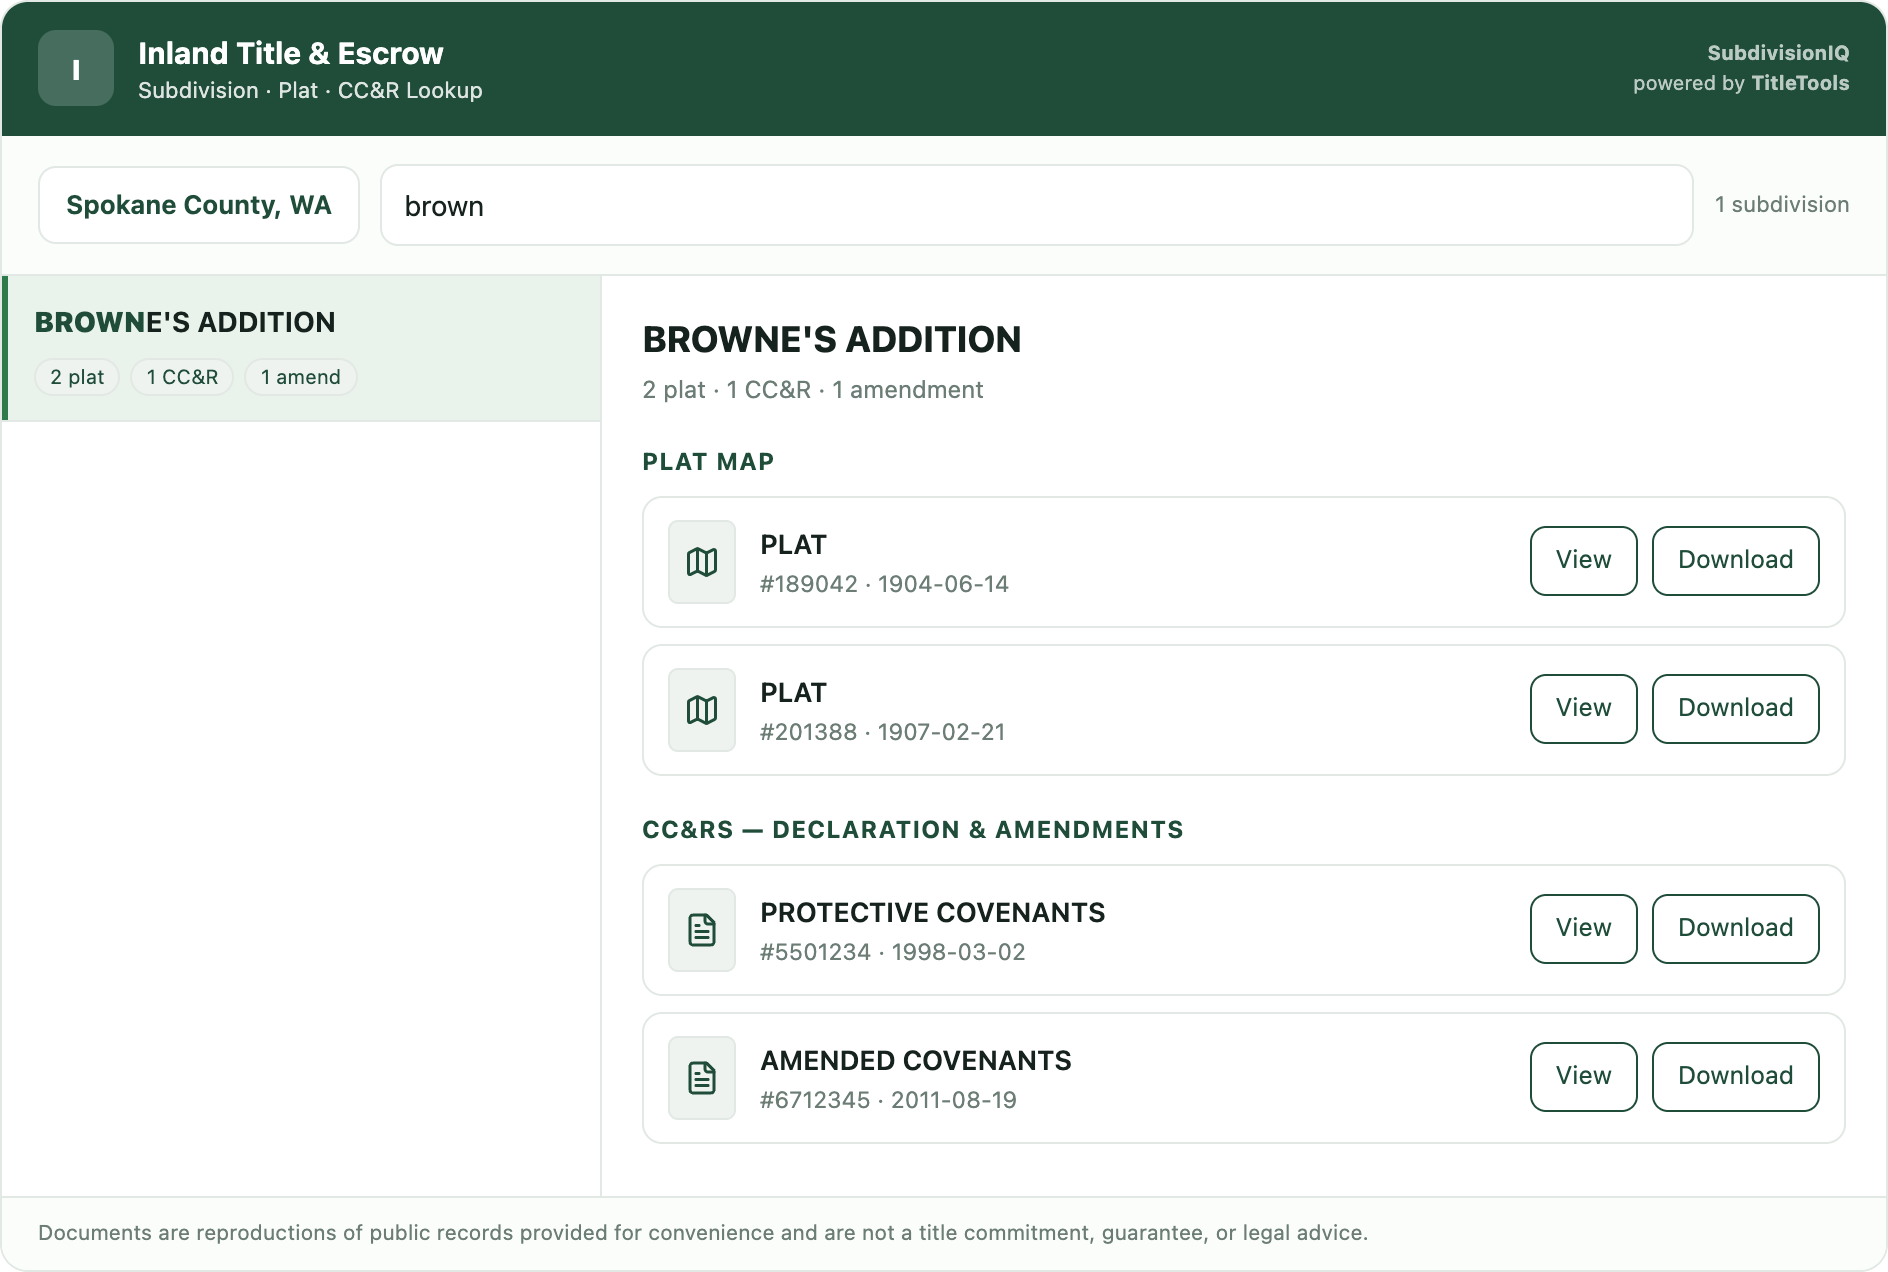Focus the subdivision search field containing brown
The width and height of the screenshot is (1888, 1272).
coord(1036,205)
